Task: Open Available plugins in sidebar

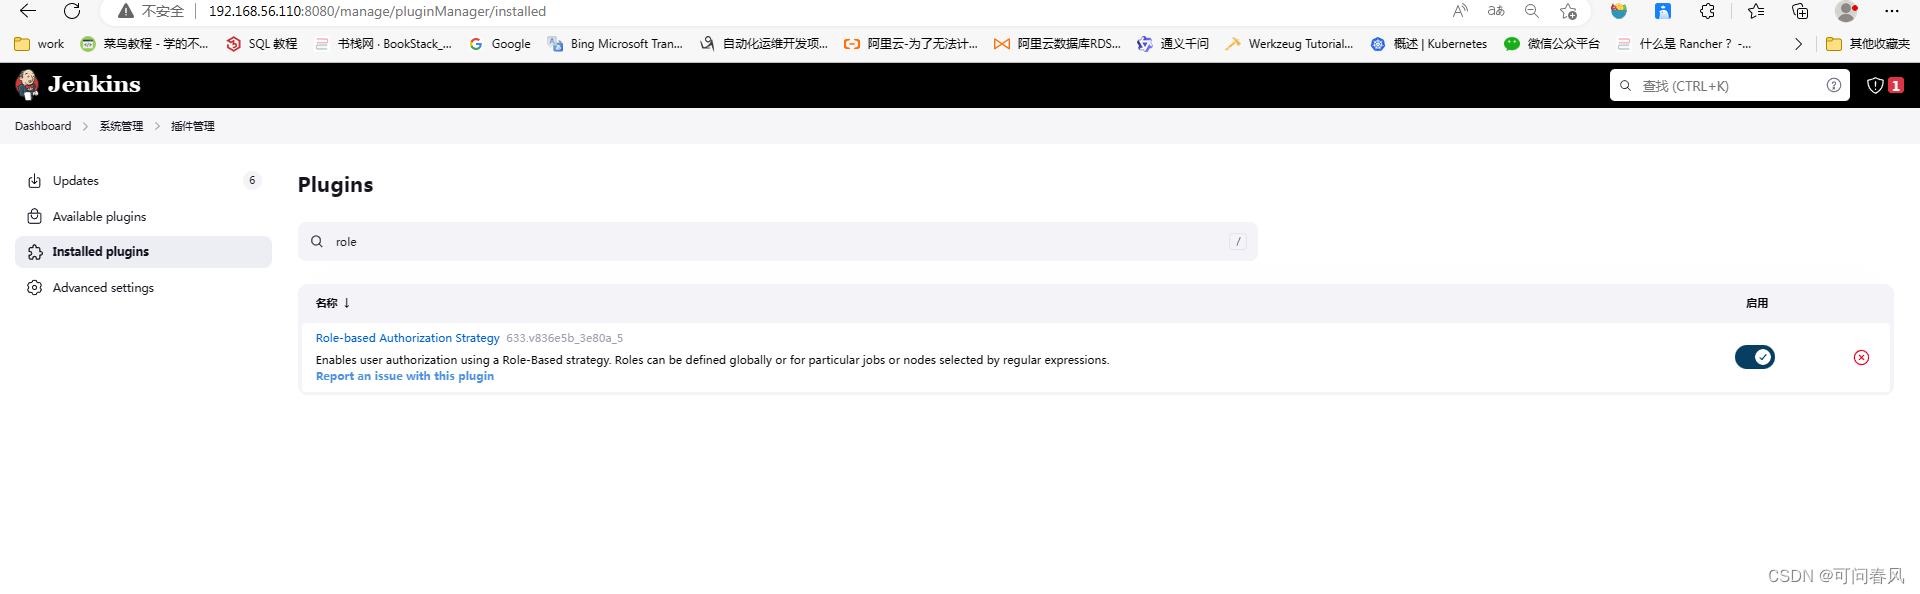Action: point(143,217)
